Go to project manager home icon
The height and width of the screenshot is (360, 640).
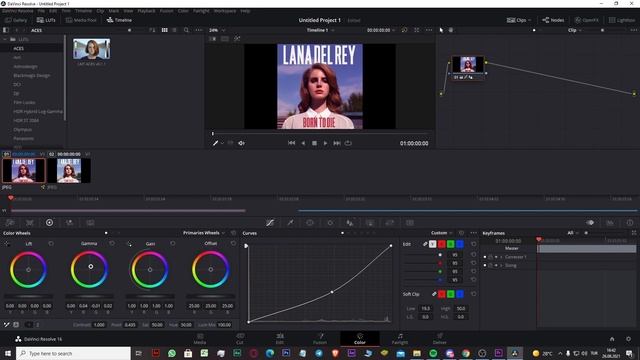pos(612,339)
